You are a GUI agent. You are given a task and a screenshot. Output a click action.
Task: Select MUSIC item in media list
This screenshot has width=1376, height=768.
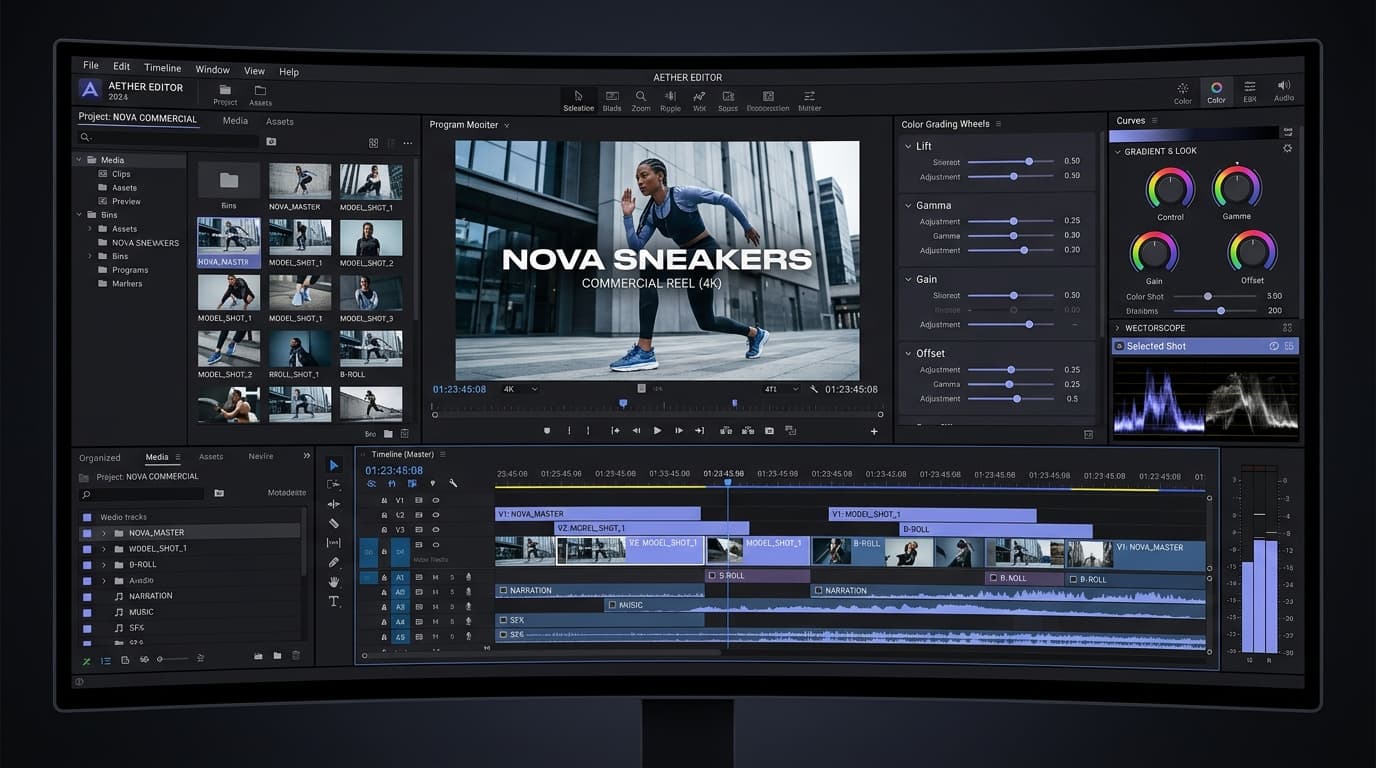[x=141, y=612]
